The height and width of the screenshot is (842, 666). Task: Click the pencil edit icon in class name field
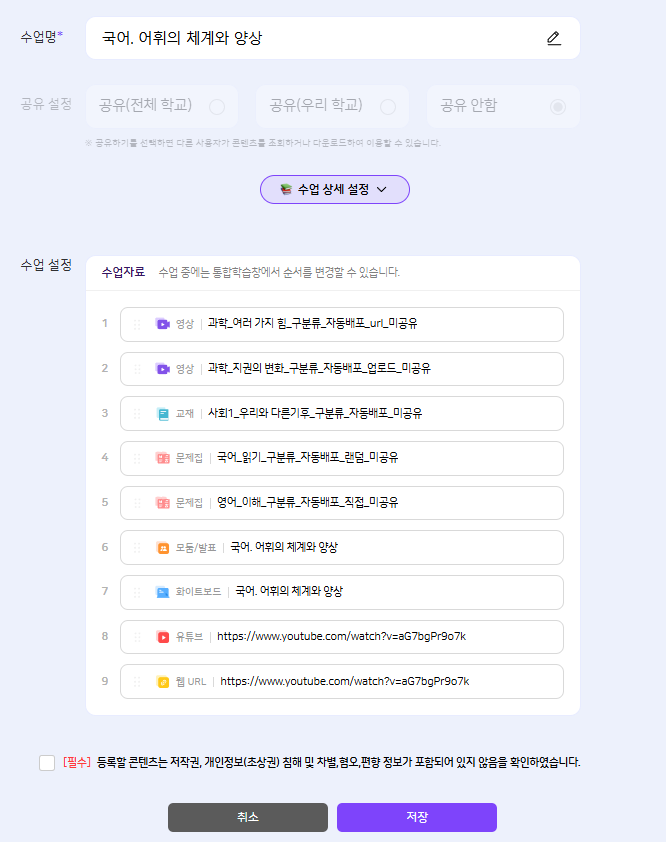554,39
